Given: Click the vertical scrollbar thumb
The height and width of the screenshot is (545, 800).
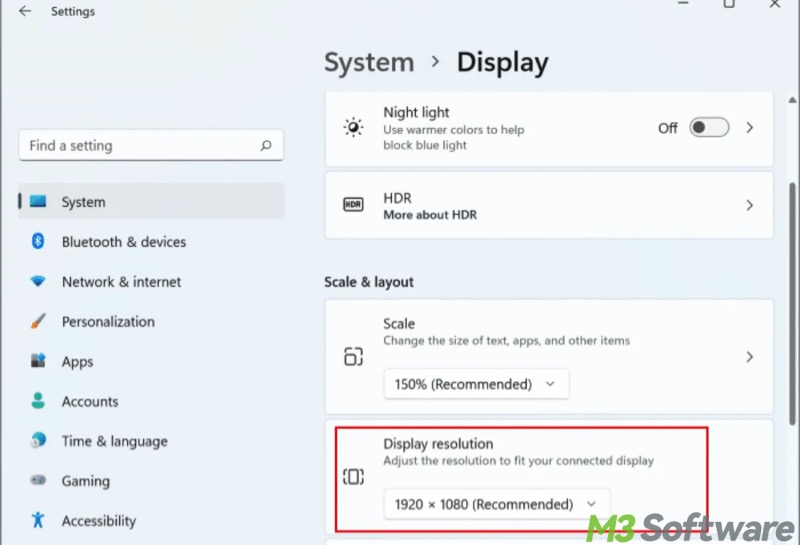Looking at the screenshot, I should 792,304.
